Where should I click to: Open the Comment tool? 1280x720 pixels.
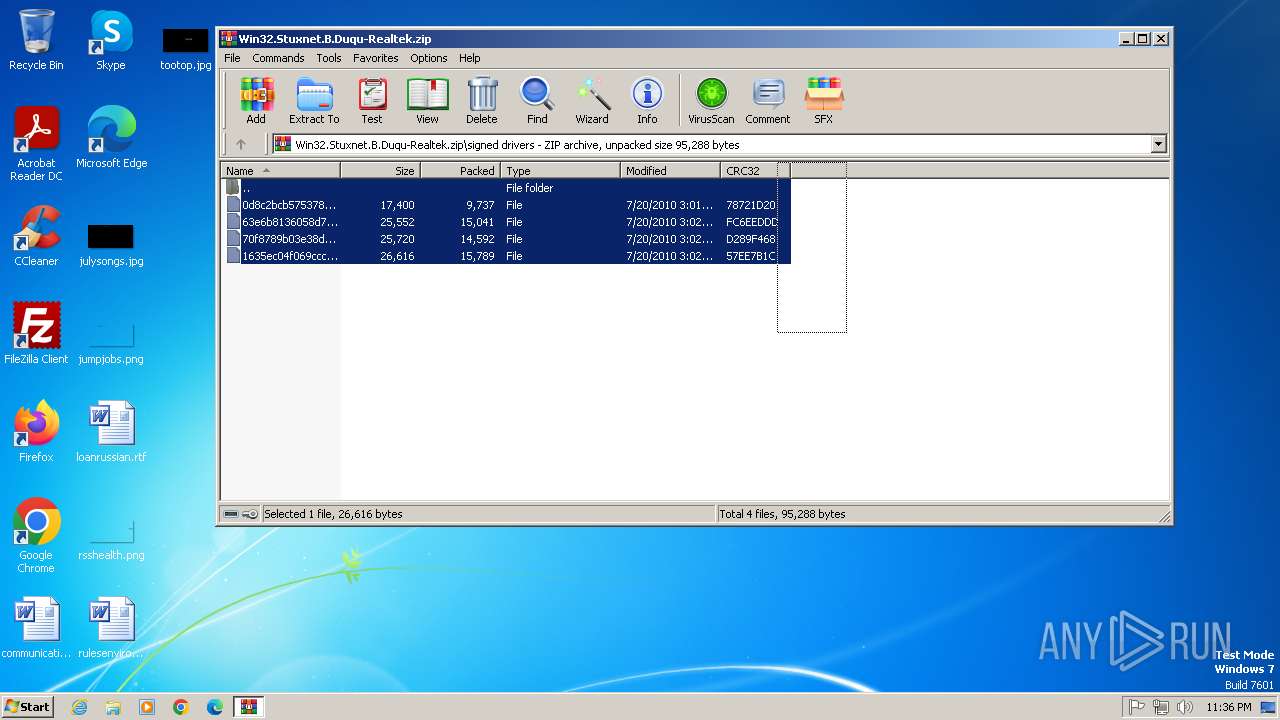pos(767,101)
